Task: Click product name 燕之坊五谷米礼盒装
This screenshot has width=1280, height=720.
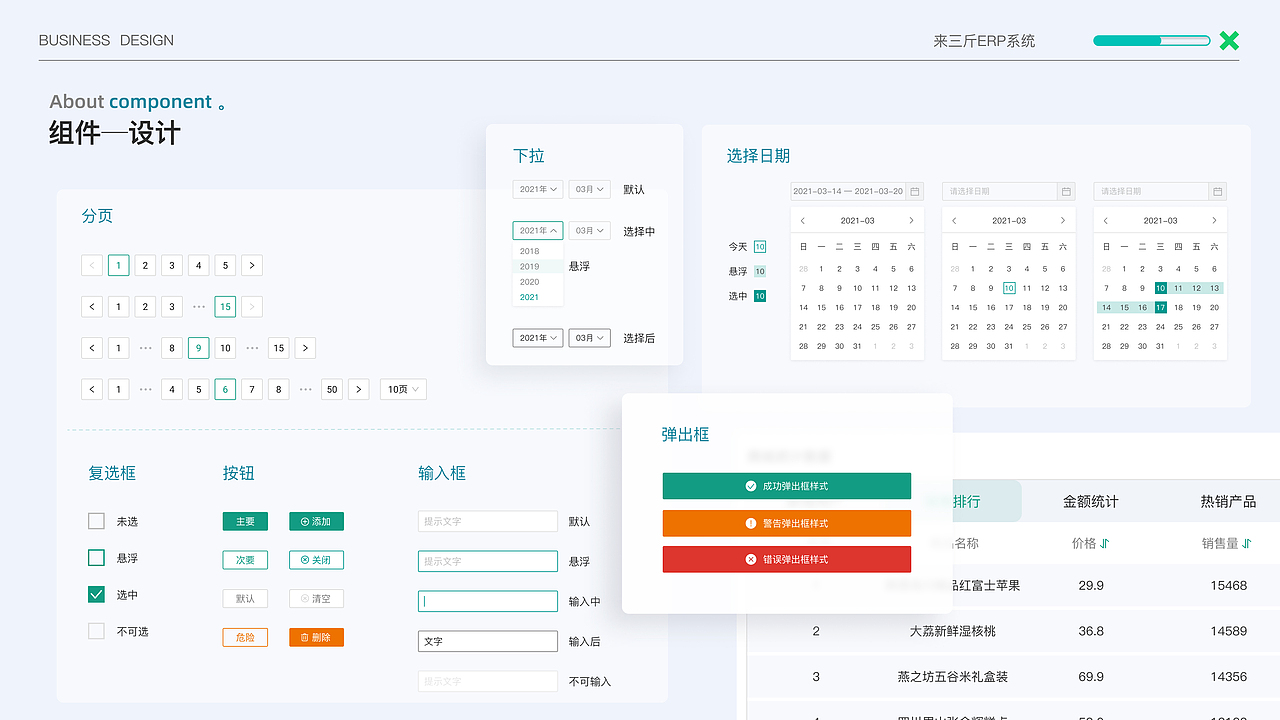Action: [952, 677]
